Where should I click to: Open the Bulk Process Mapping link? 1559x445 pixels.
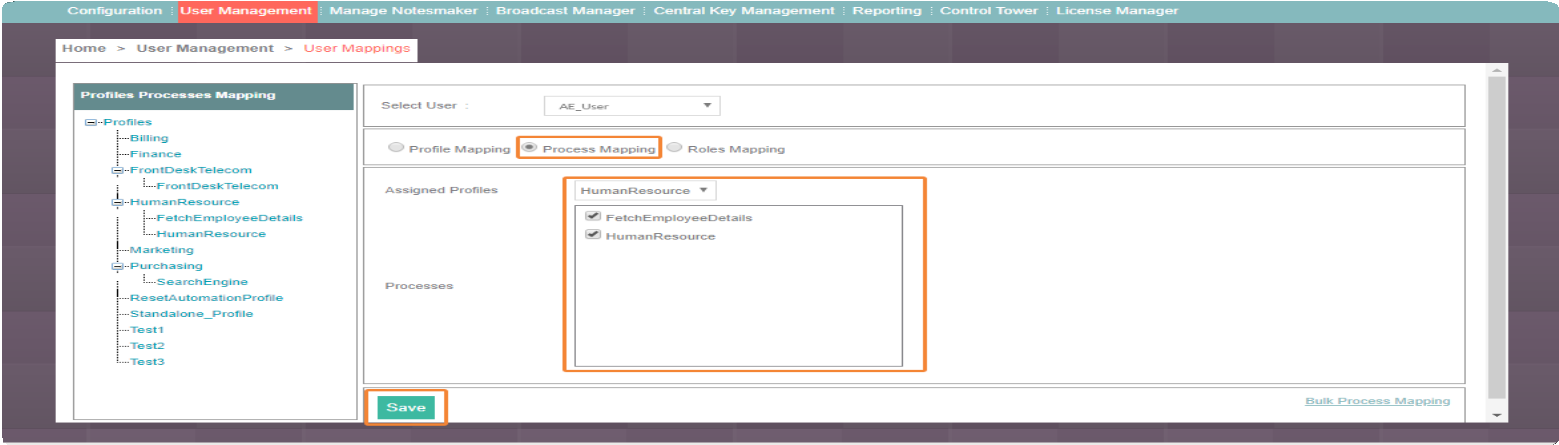click(1377, 401)
